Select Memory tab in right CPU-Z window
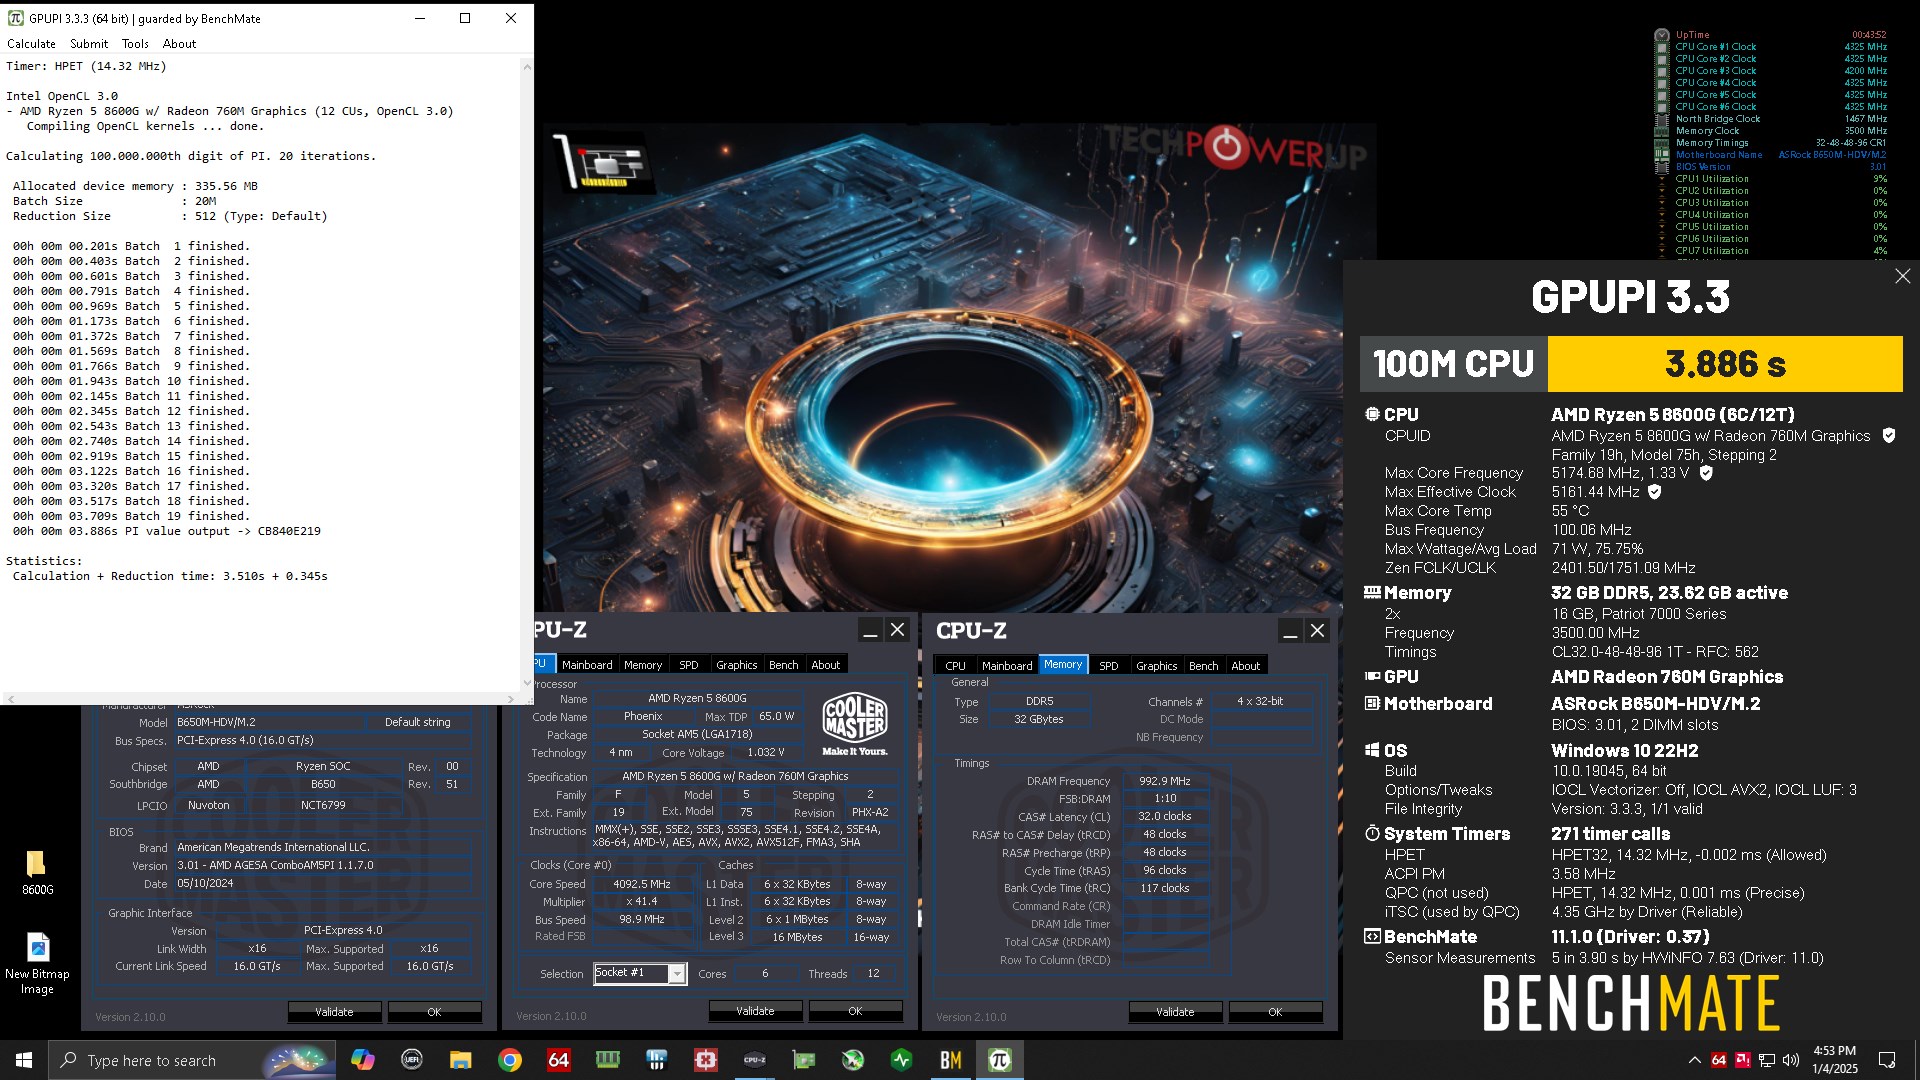The width and height of the screenshot is (1920, 1080). [1062, 665]
